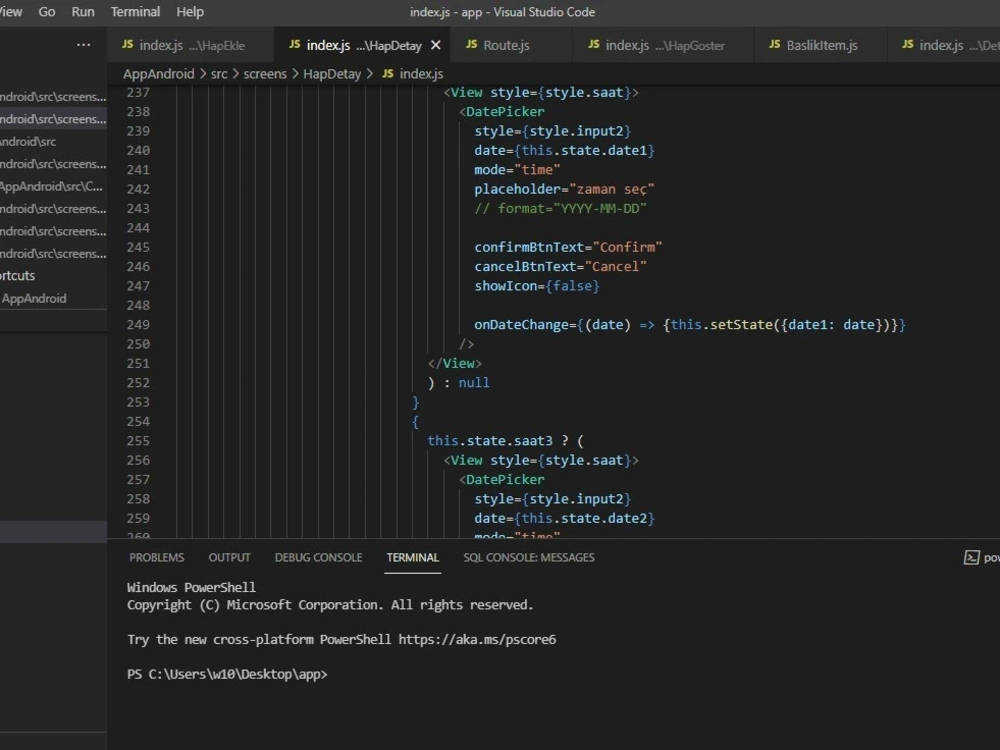This screenshot has width=1000, height=750.
Task: Click the JS icon on the active HapDetay tab
Action: pyautogui.click(x=294, y=45)
